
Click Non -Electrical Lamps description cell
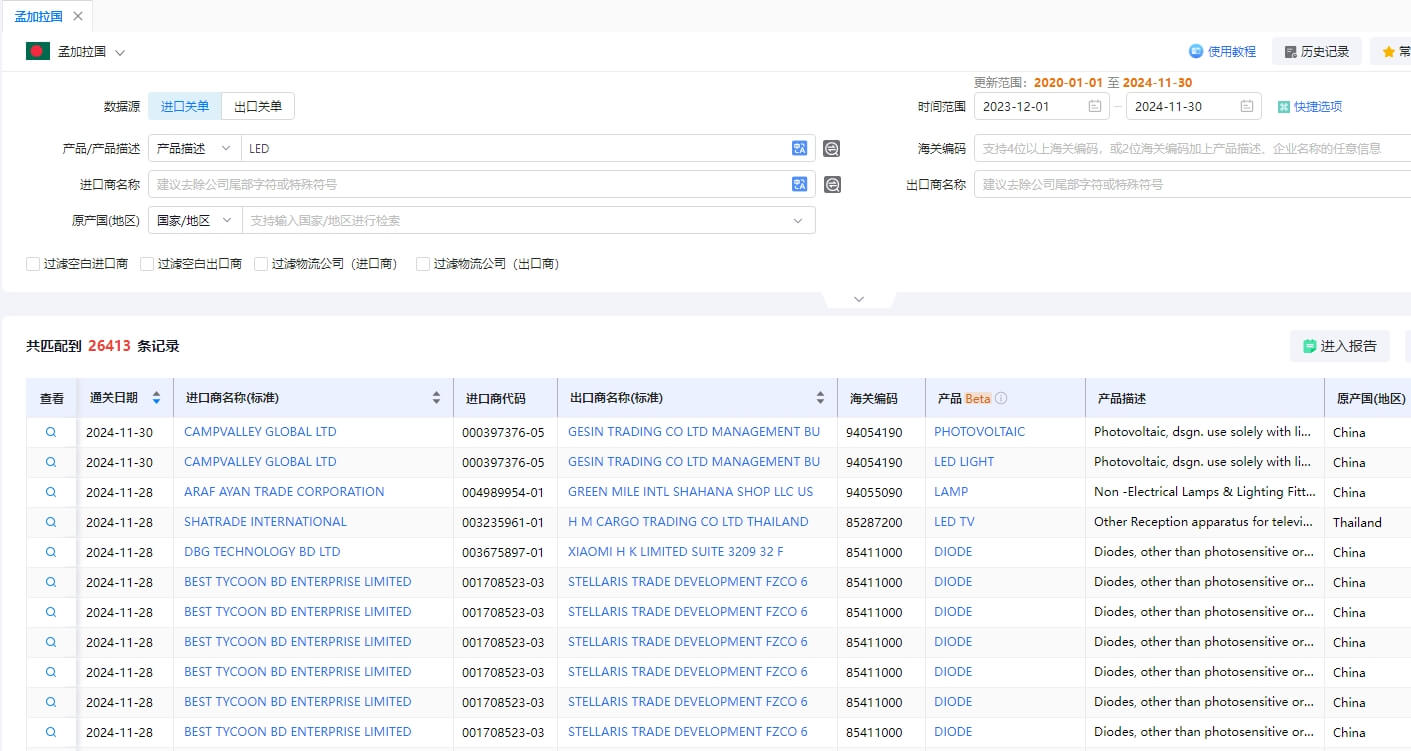coord(1204,491)
